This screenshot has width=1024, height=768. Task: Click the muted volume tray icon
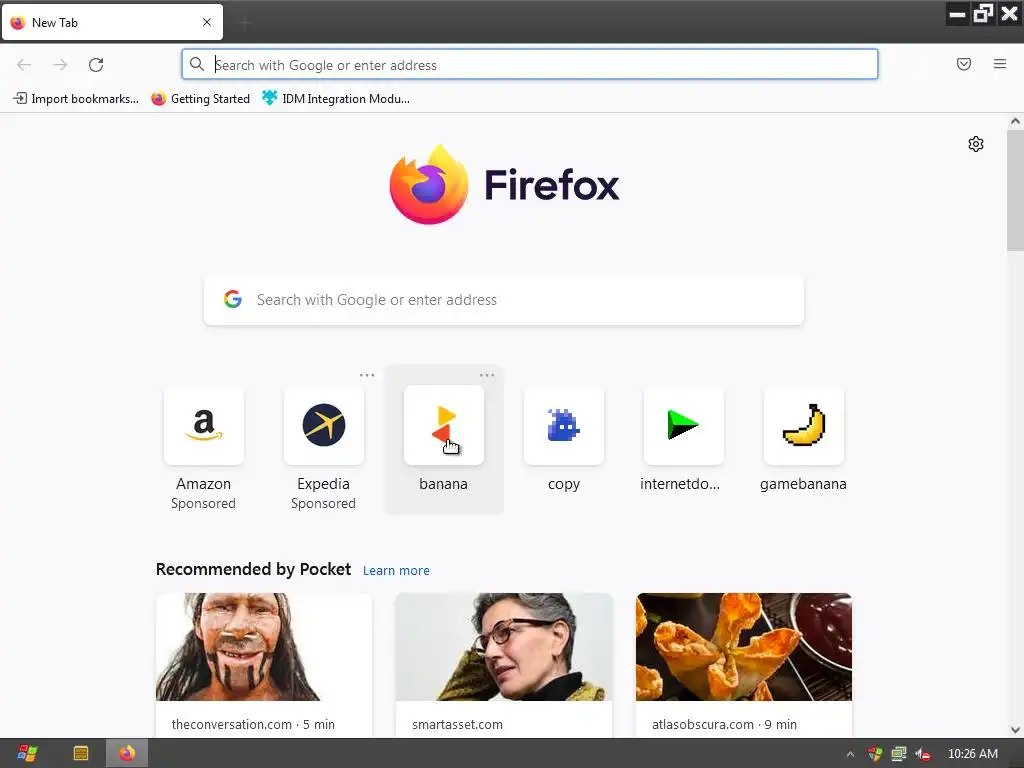[923, 754]
